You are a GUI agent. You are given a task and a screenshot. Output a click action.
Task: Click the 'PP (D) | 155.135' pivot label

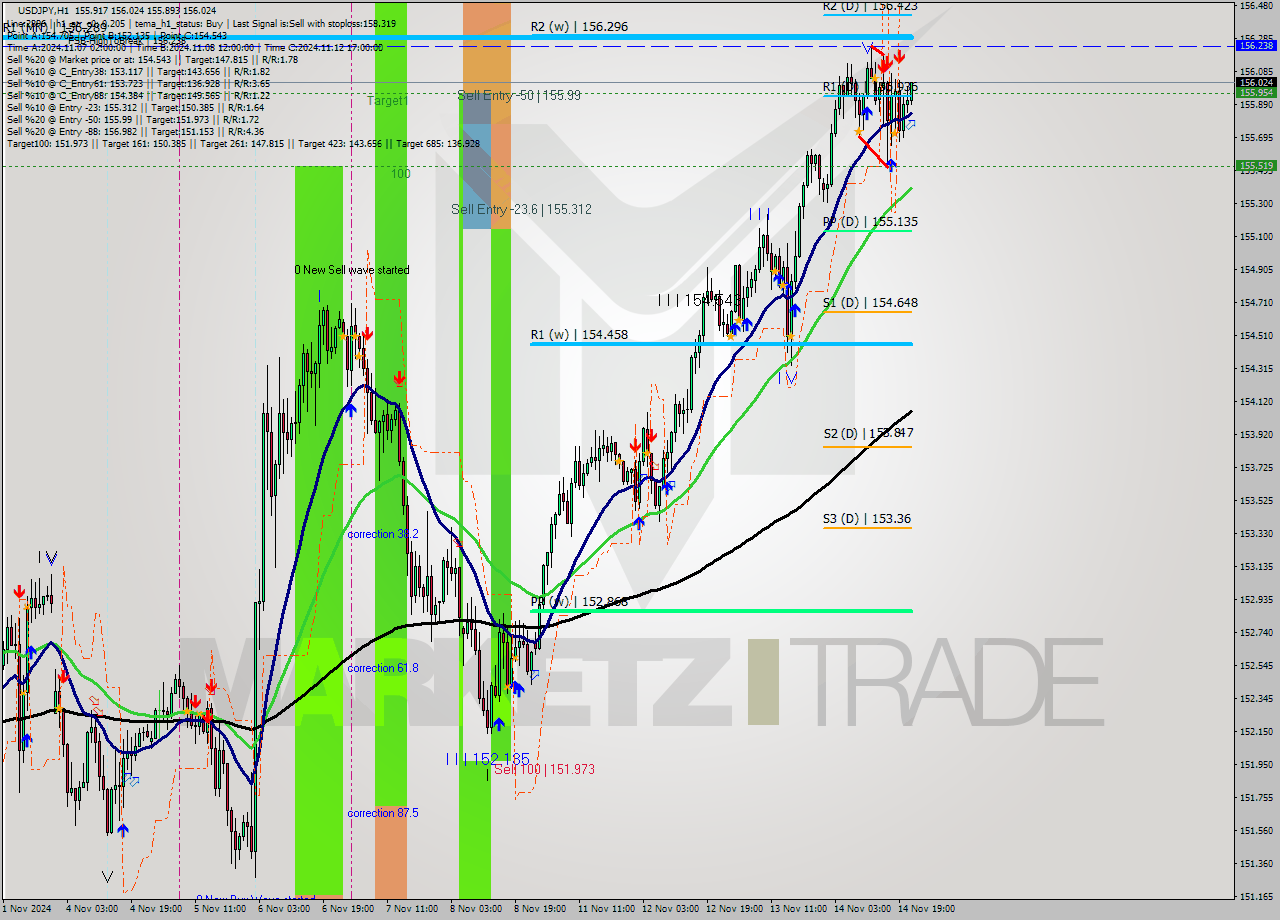[870, 222]
